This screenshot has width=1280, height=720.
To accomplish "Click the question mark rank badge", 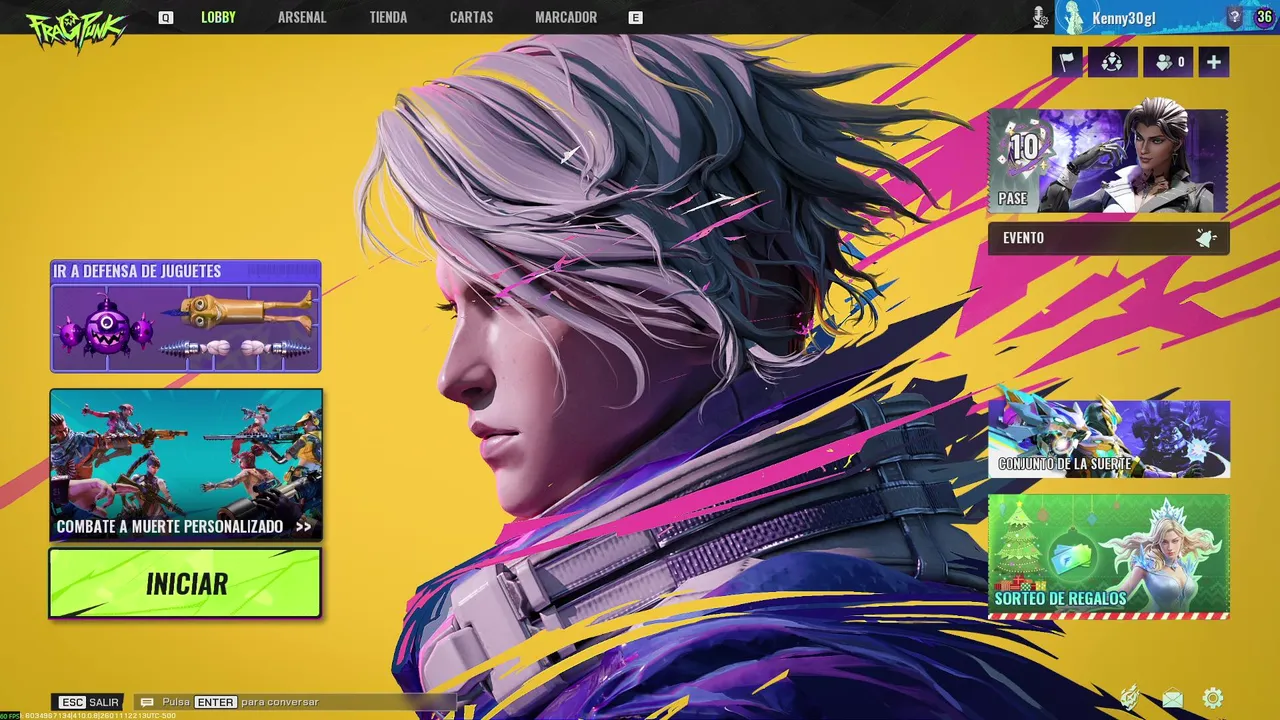I will pos(1235,17).
